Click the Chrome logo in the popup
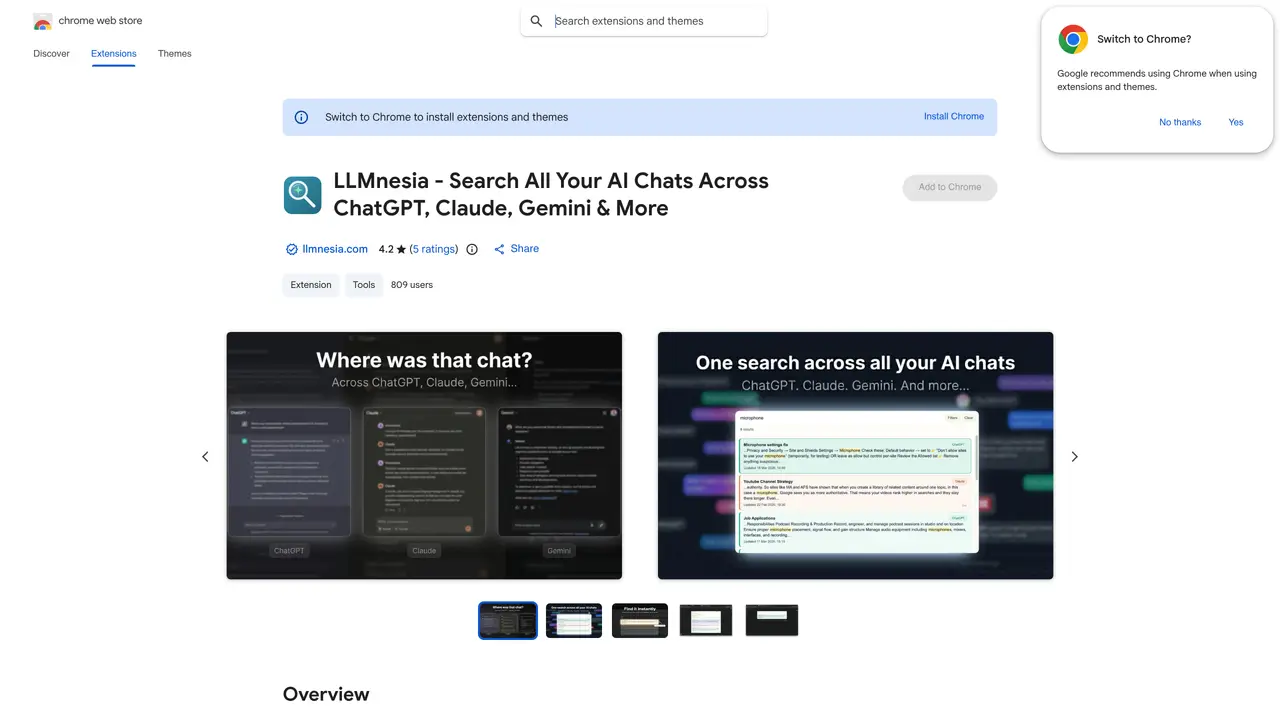 point(1073,39)
